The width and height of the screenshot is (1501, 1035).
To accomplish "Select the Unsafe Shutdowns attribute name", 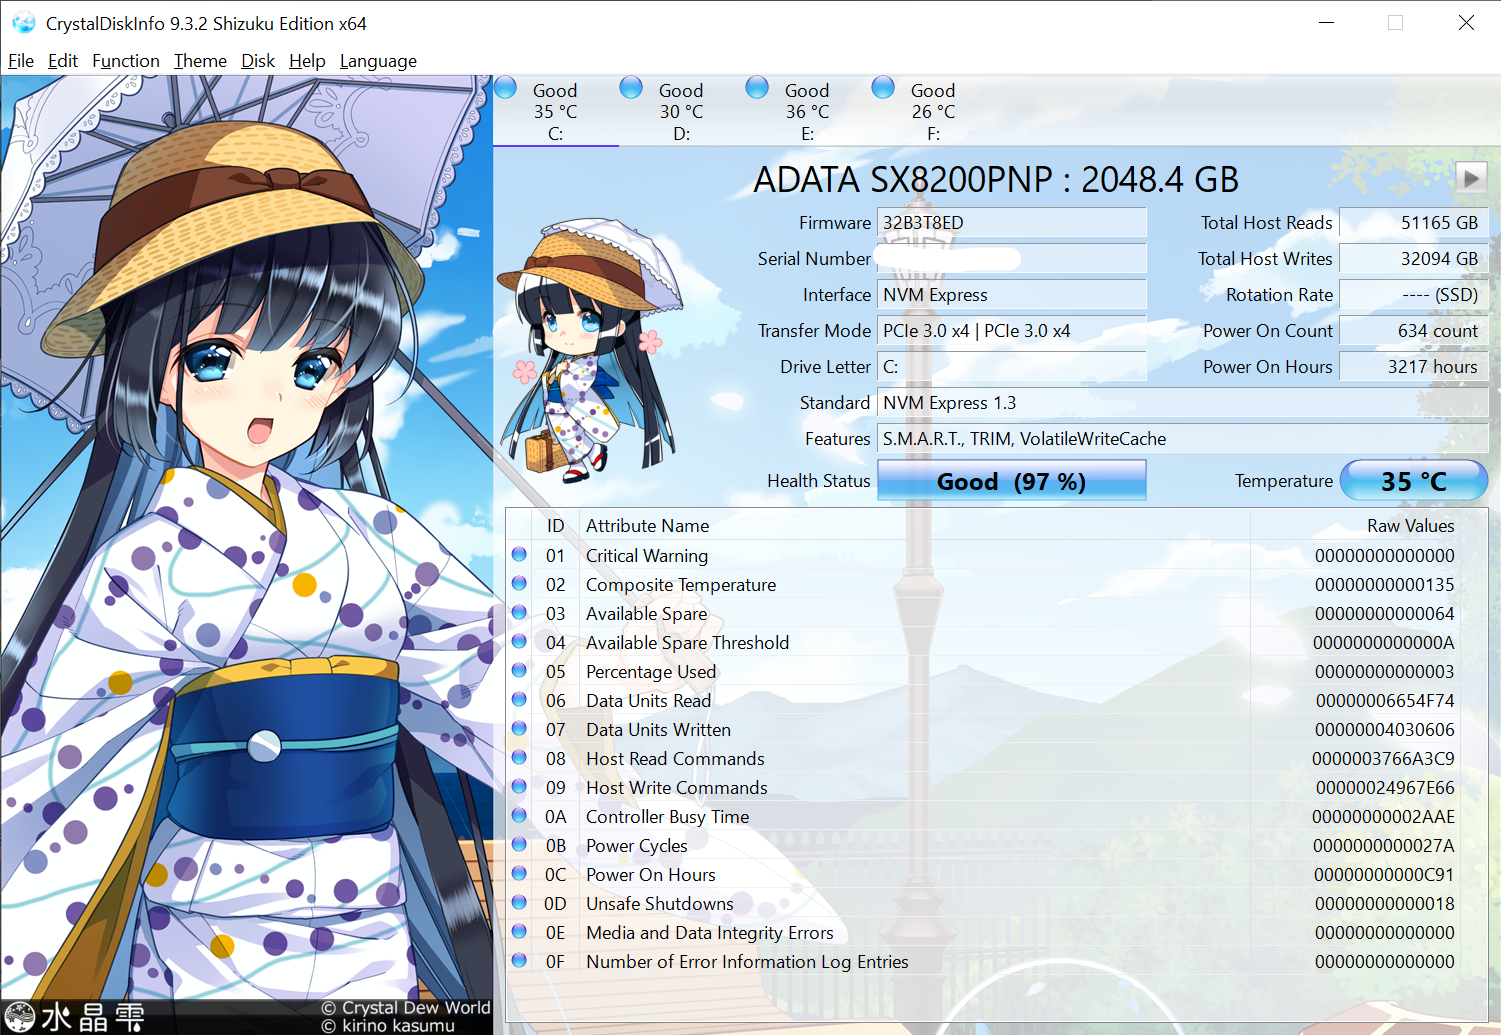I will 660,904.
